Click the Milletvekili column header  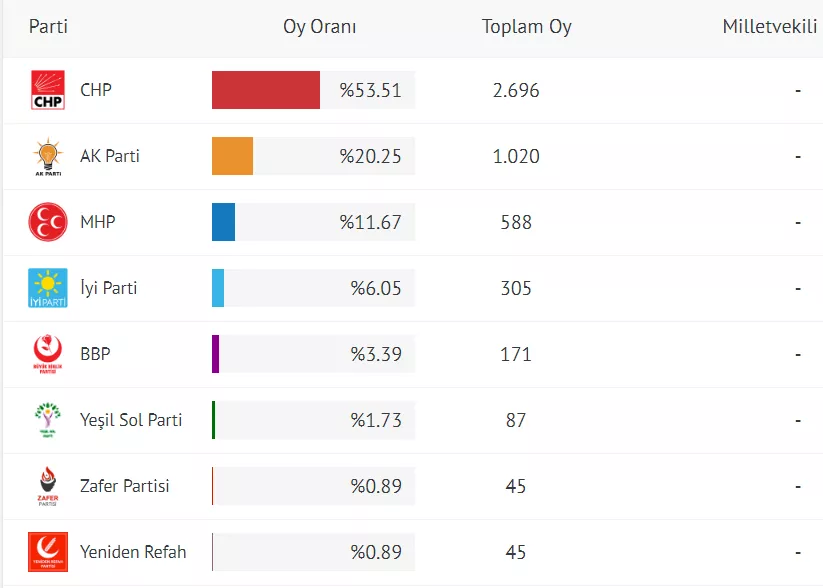point(771,27)
